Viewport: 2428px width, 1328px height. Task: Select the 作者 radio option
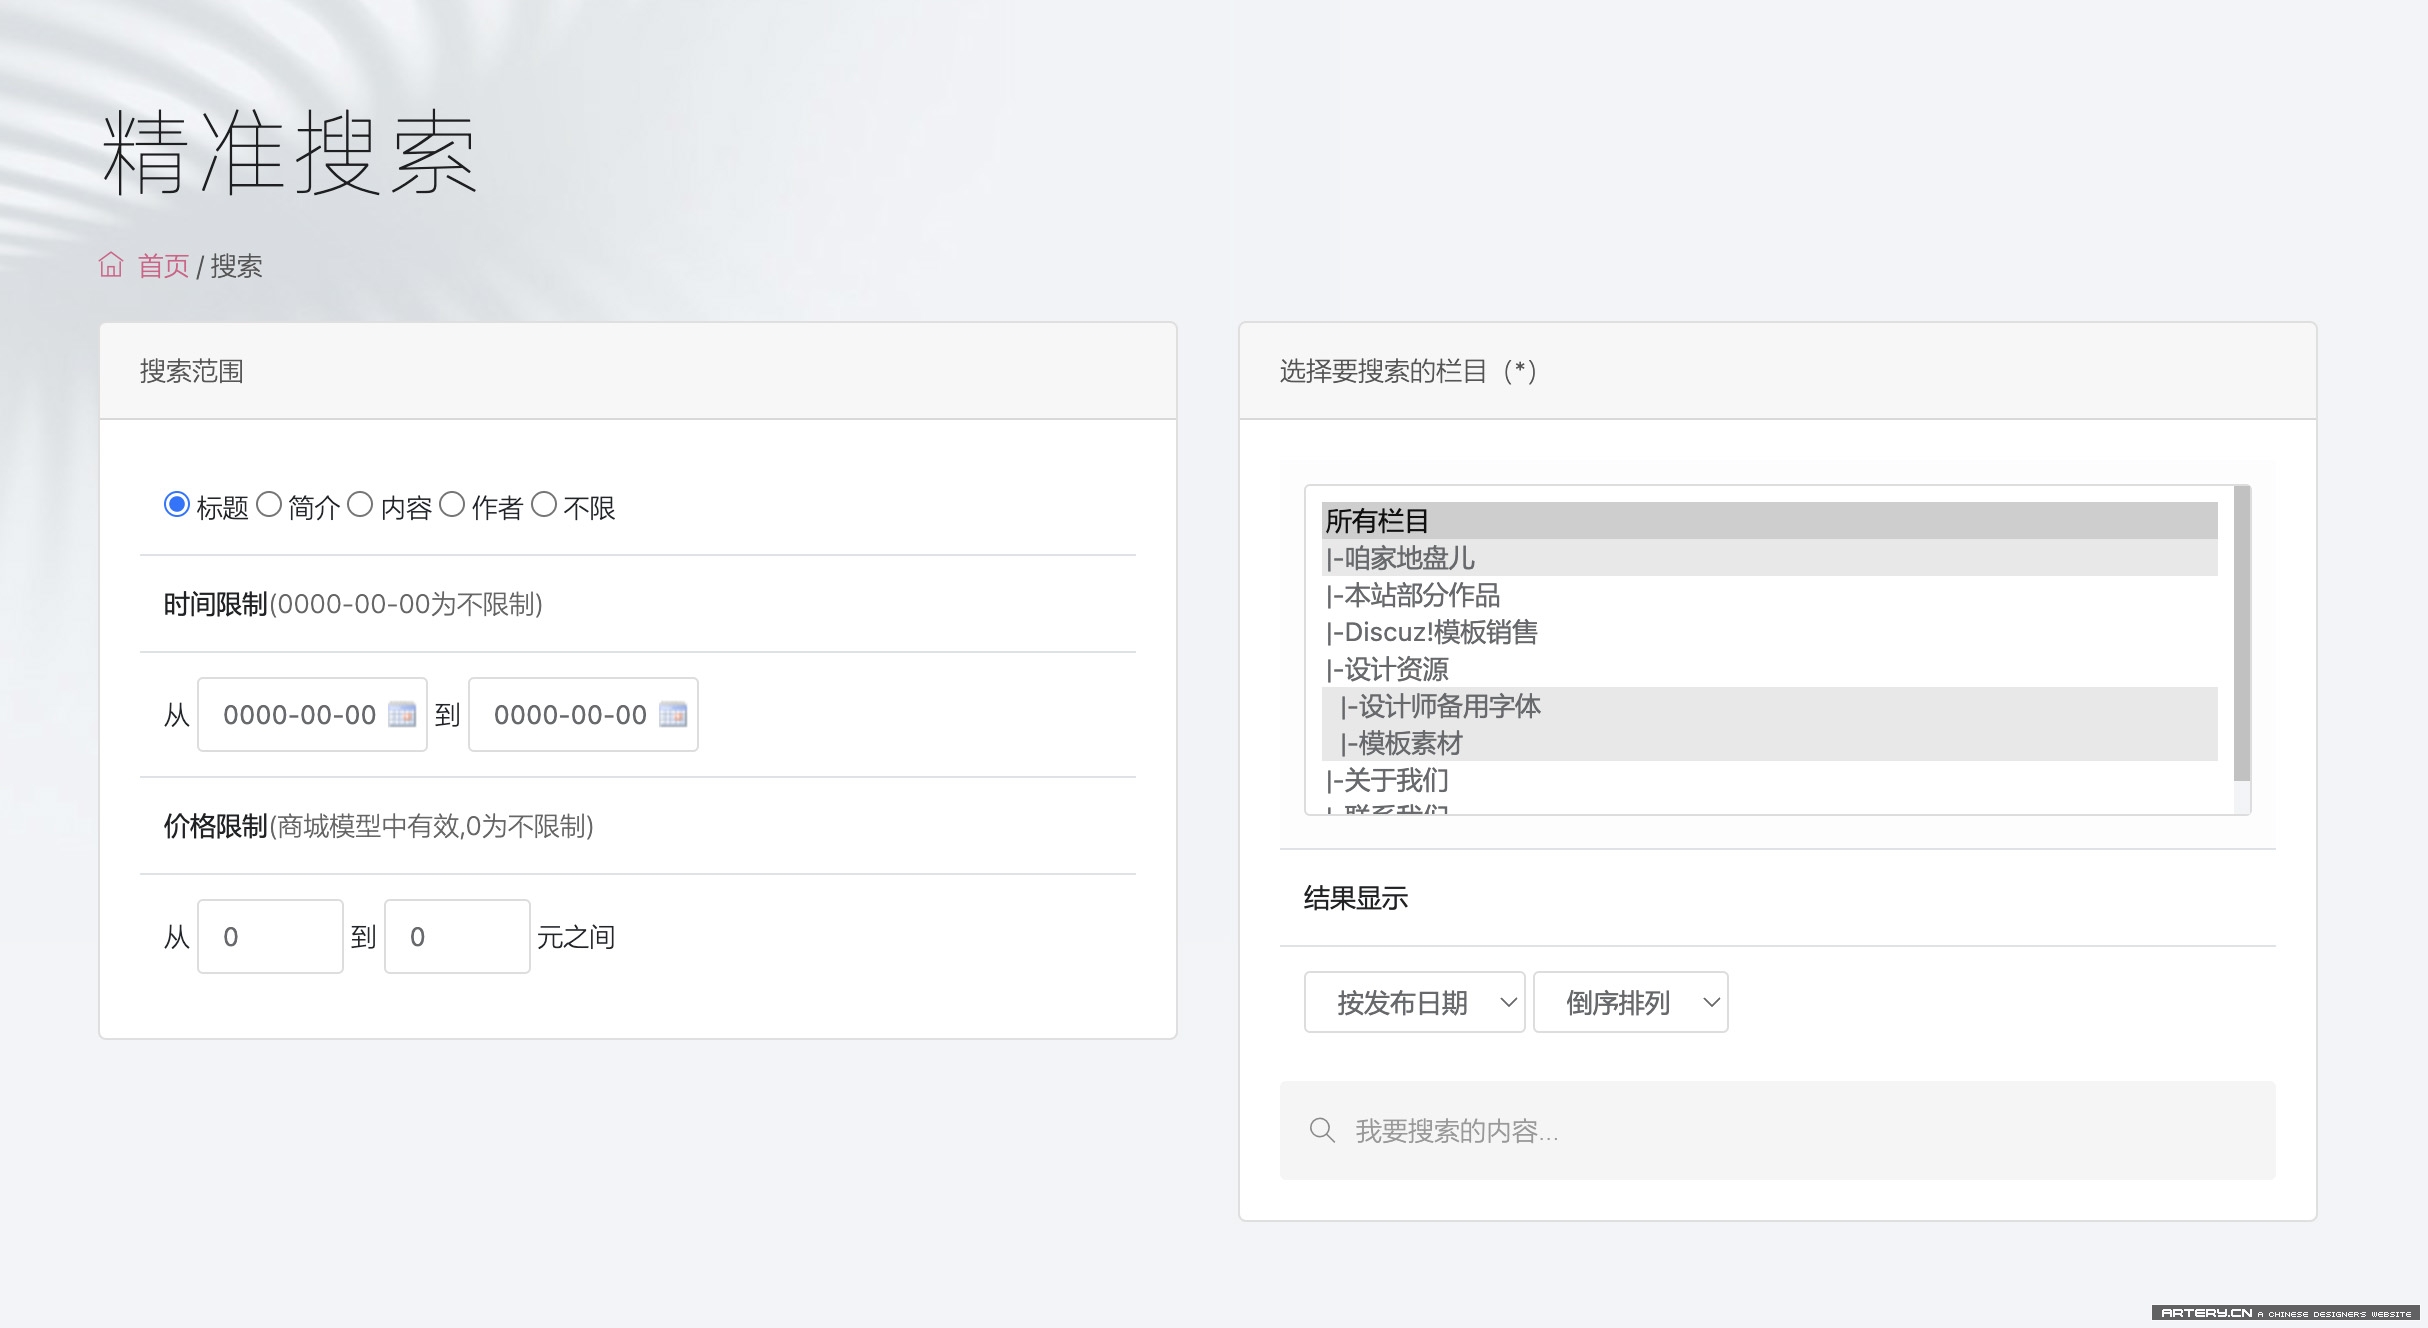pyautogui.click(x=452, y=505)
